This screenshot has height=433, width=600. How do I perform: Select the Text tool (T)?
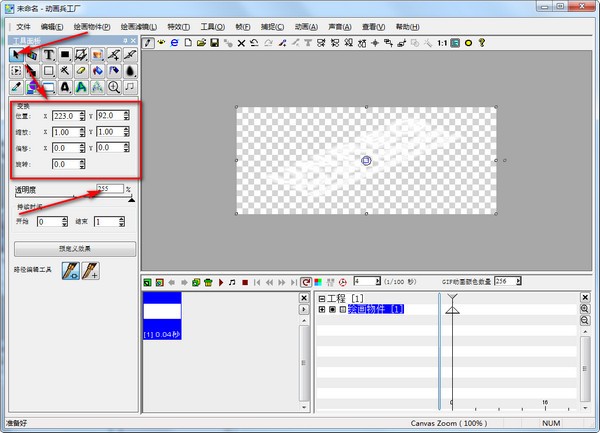click(x=48, y=54)
